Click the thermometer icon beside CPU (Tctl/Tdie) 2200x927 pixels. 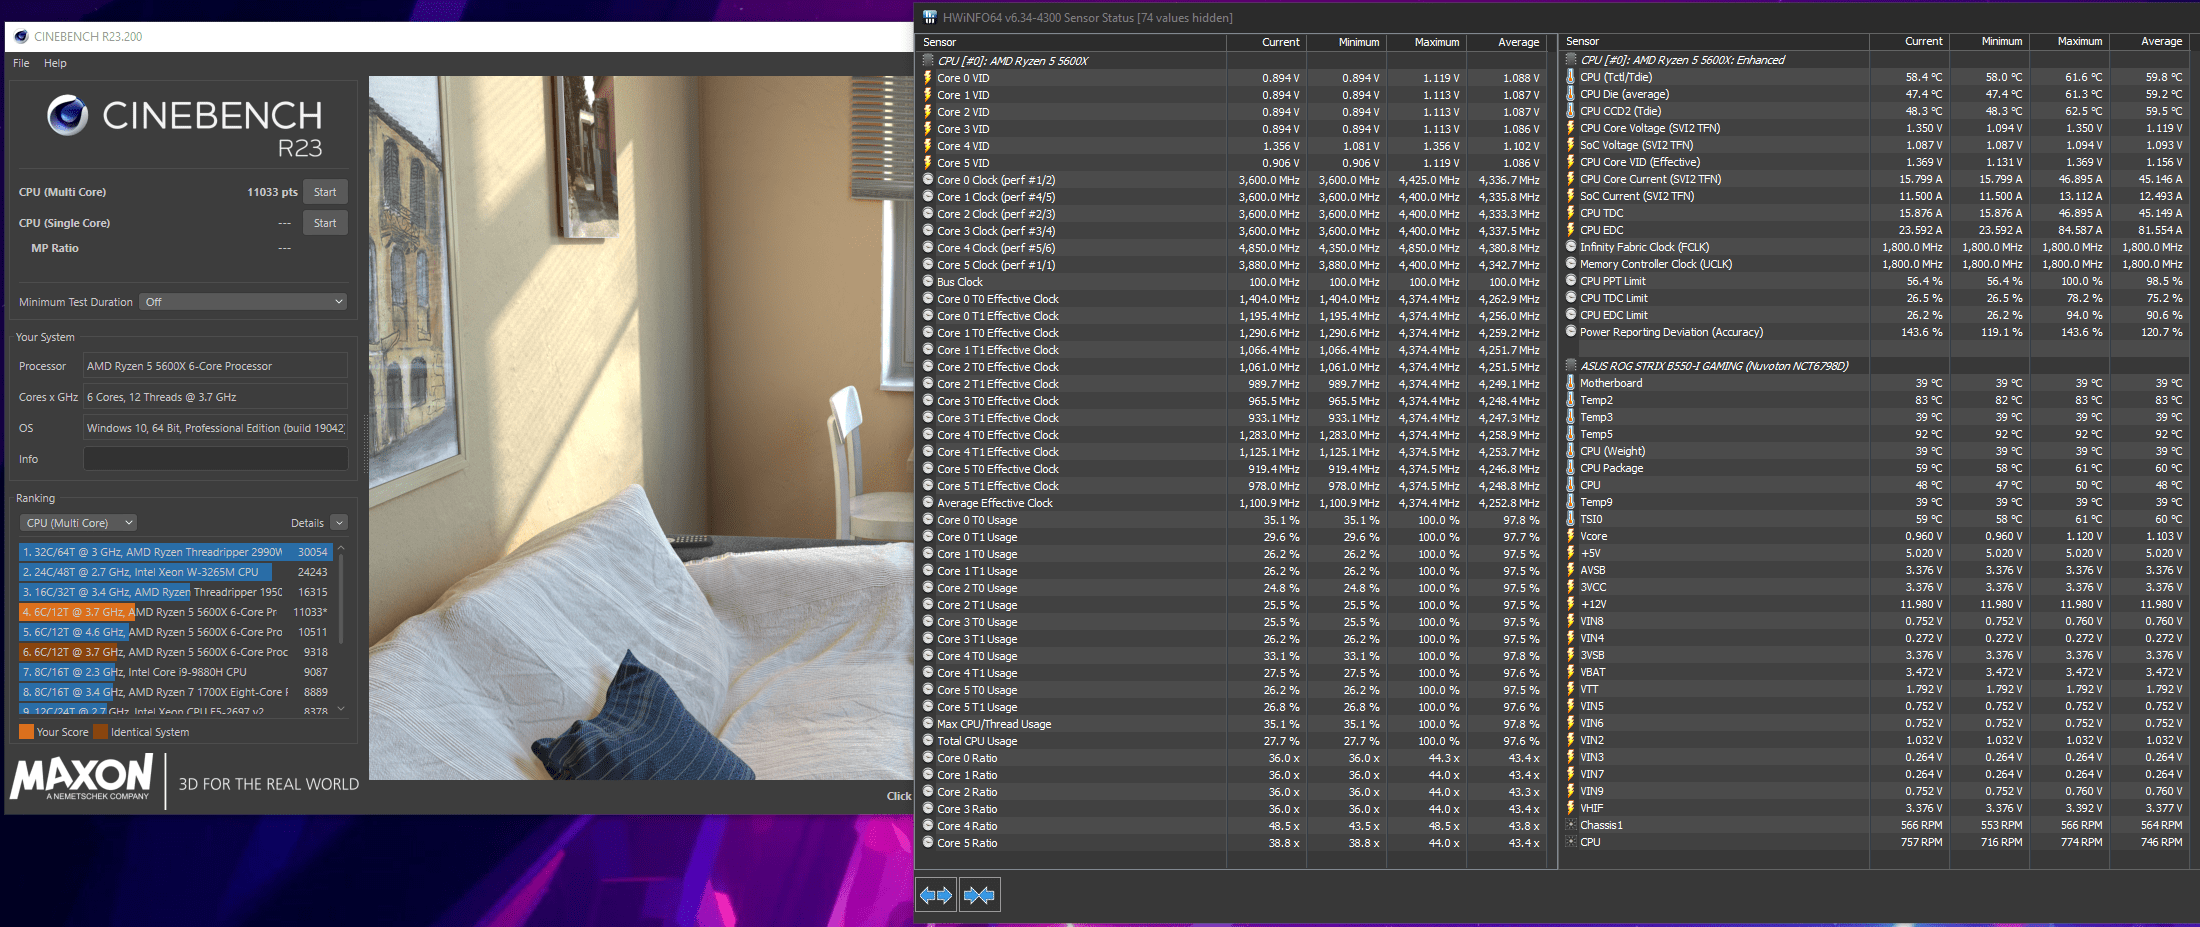(1571, 77)
